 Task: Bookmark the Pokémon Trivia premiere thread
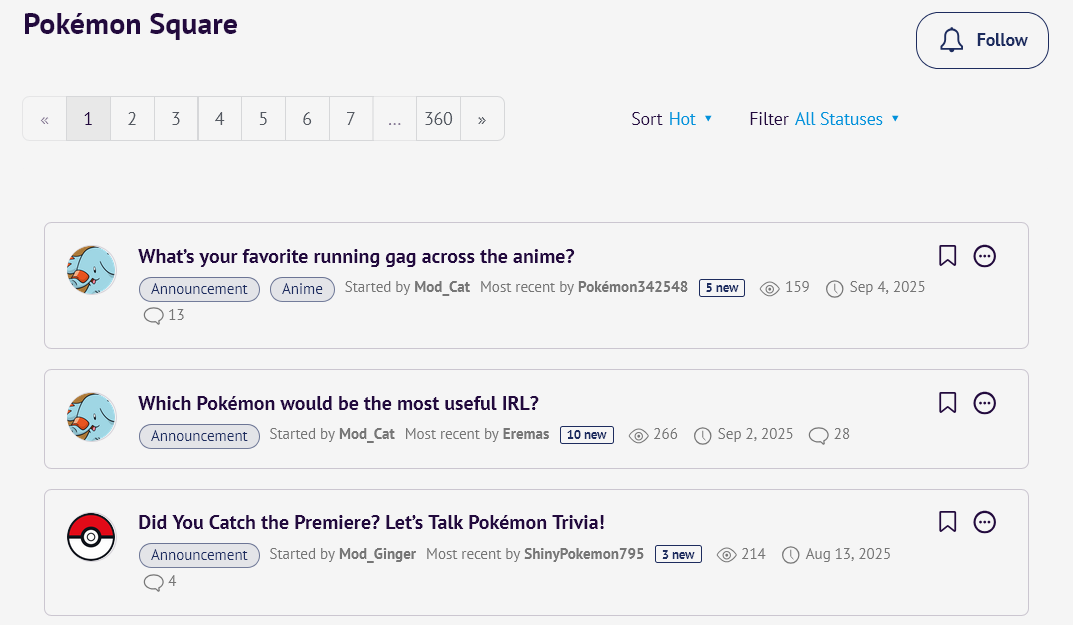click(x=947, y=522)
